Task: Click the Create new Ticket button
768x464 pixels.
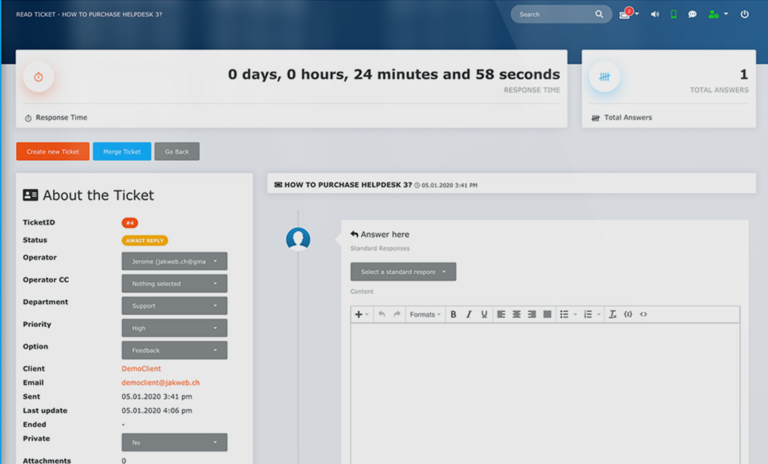Action: coord(53,151)
